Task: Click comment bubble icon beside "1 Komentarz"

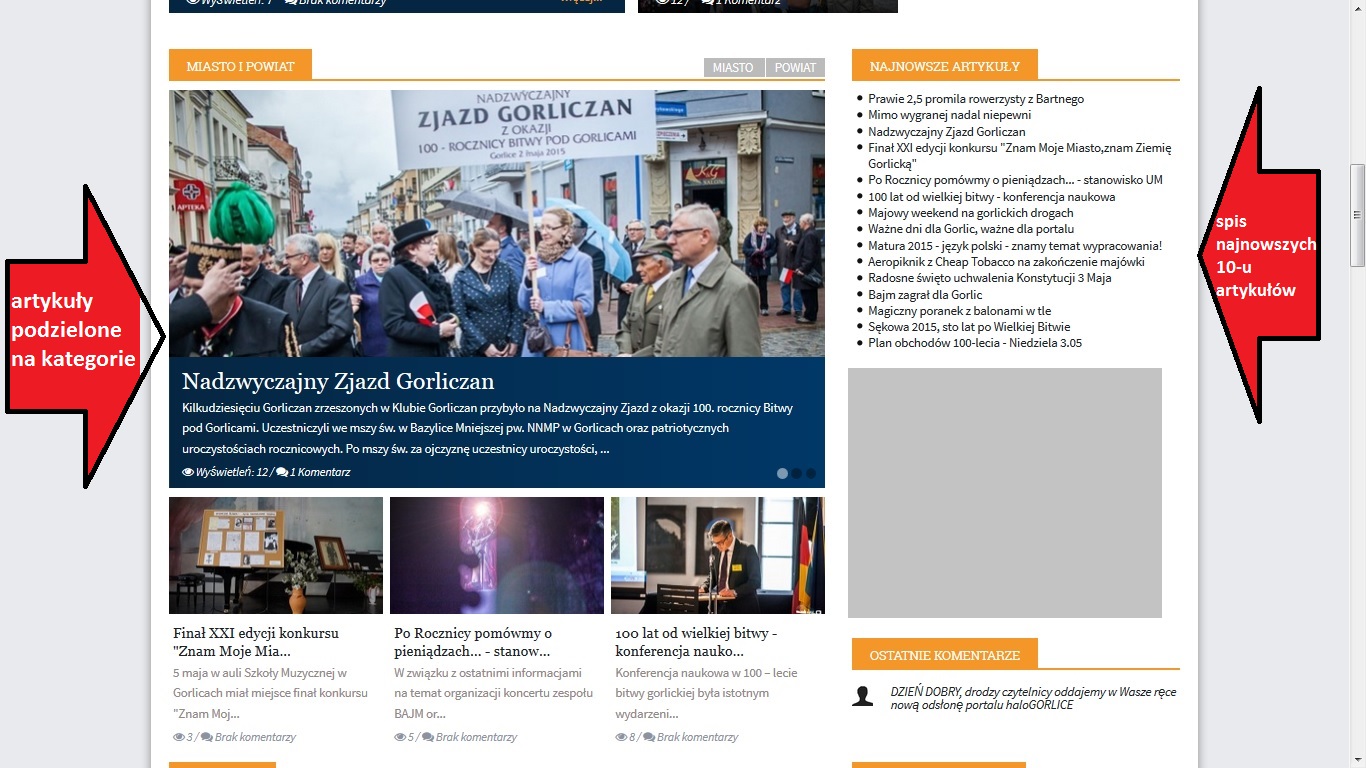Action: click(x=282, y=472)
